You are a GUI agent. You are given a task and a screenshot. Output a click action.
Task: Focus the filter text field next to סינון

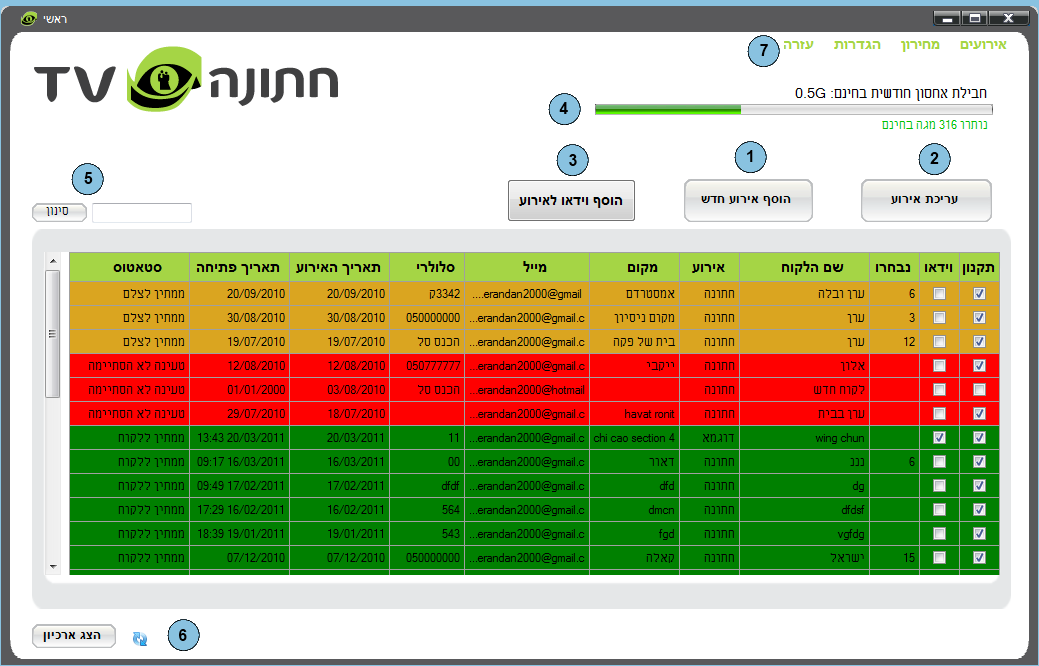(x=141, y=212)
